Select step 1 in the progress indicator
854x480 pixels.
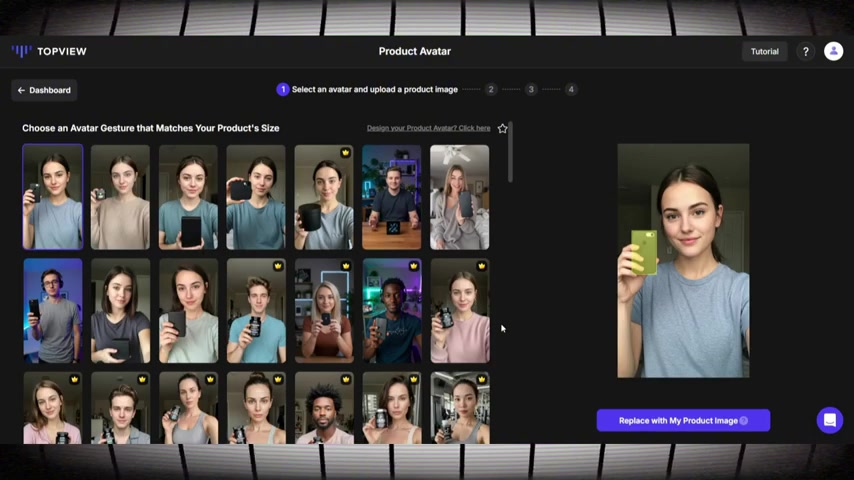coord(283,89)
